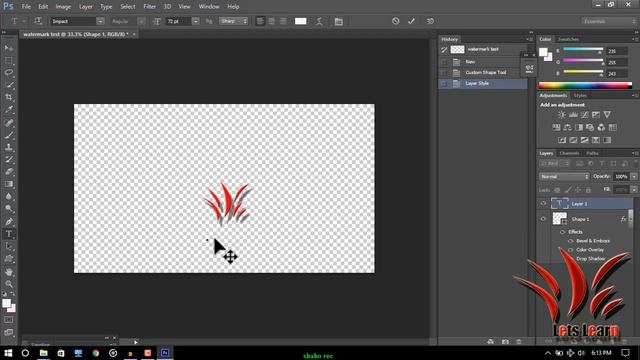This screenshot has height=360, width=640.
Task: Open the layer Fill slider dropdown
Action: [634, 190]
